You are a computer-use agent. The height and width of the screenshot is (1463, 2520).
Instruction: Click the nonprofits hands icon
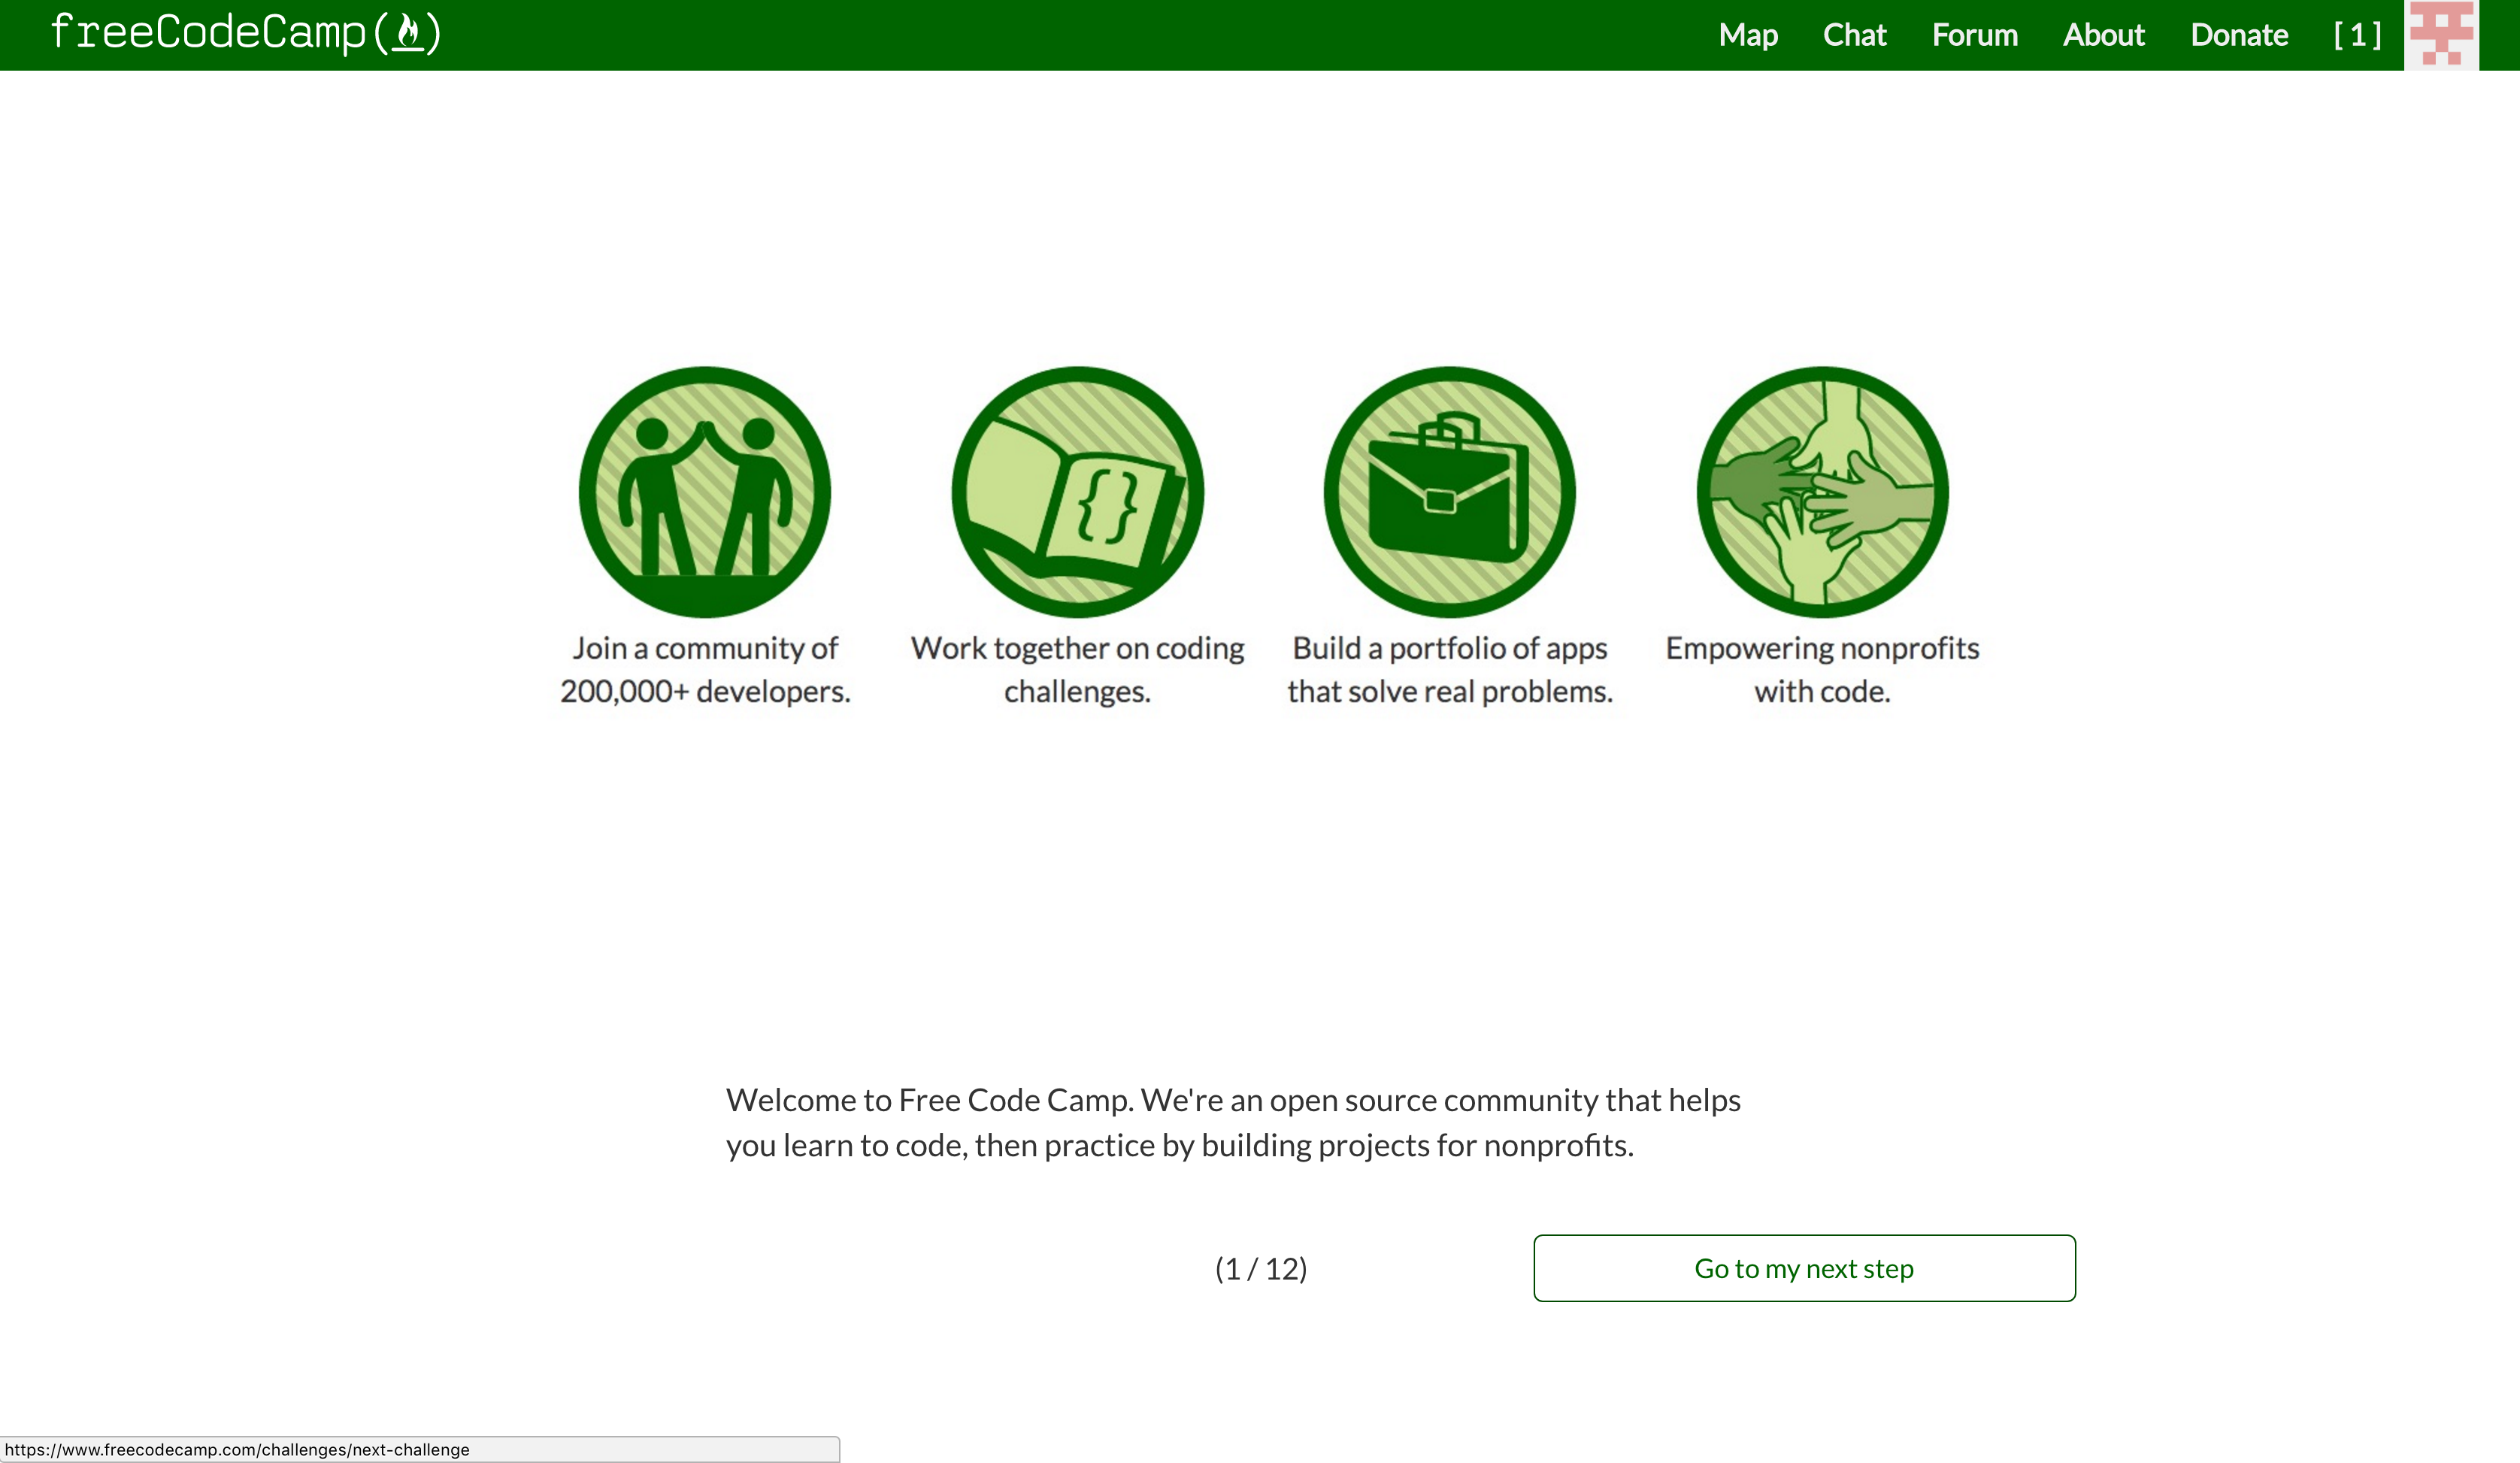coord(1822,492)
